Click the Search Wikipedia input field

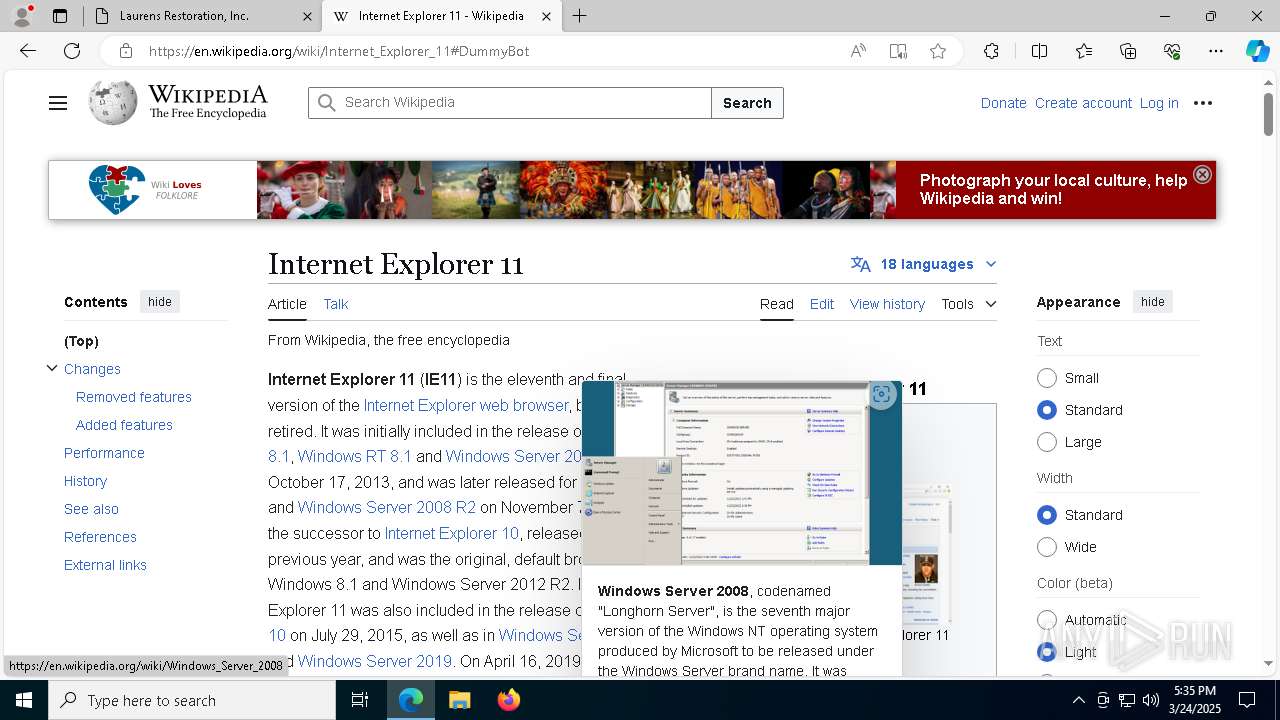tap(510, 103)
